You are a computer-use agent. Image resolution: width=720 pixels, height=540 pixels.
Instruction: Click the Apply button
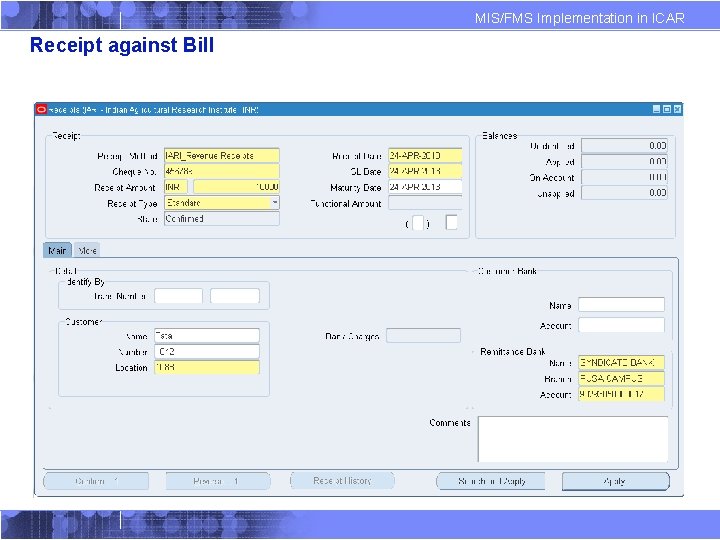click(x=616, y=481)
